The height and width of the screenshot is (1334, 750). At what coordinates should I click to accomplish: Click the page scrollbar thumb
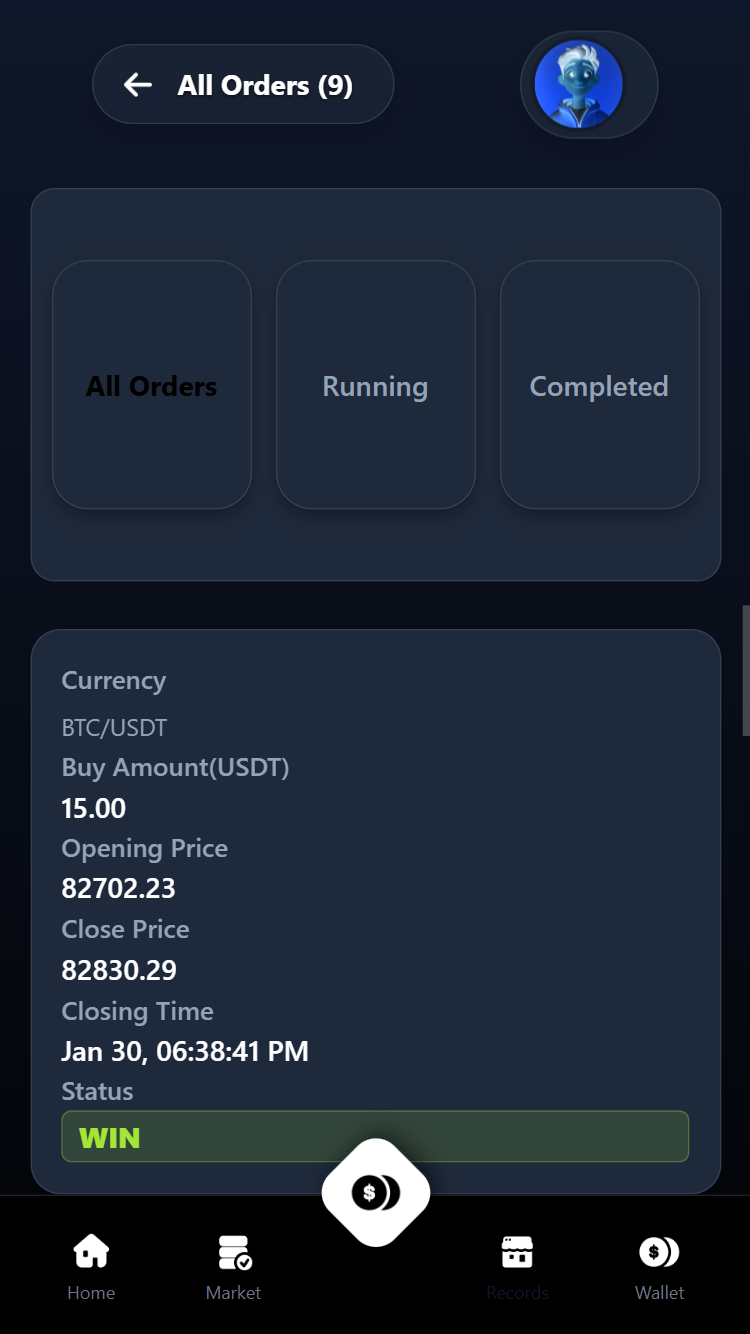[745, 670]
